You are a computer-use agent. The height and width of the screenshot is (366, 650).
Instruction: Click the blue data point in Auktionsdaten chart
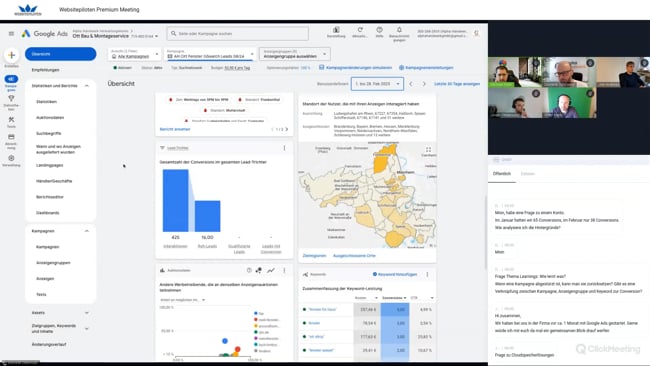pos(225,341)
